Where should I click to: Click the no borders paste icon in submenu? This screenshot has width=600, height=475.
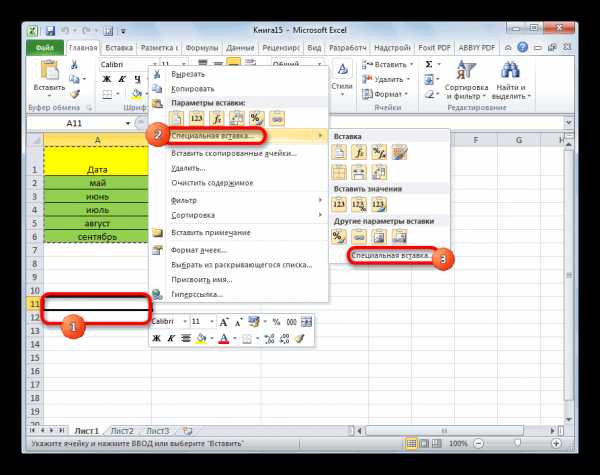(339, 172)
